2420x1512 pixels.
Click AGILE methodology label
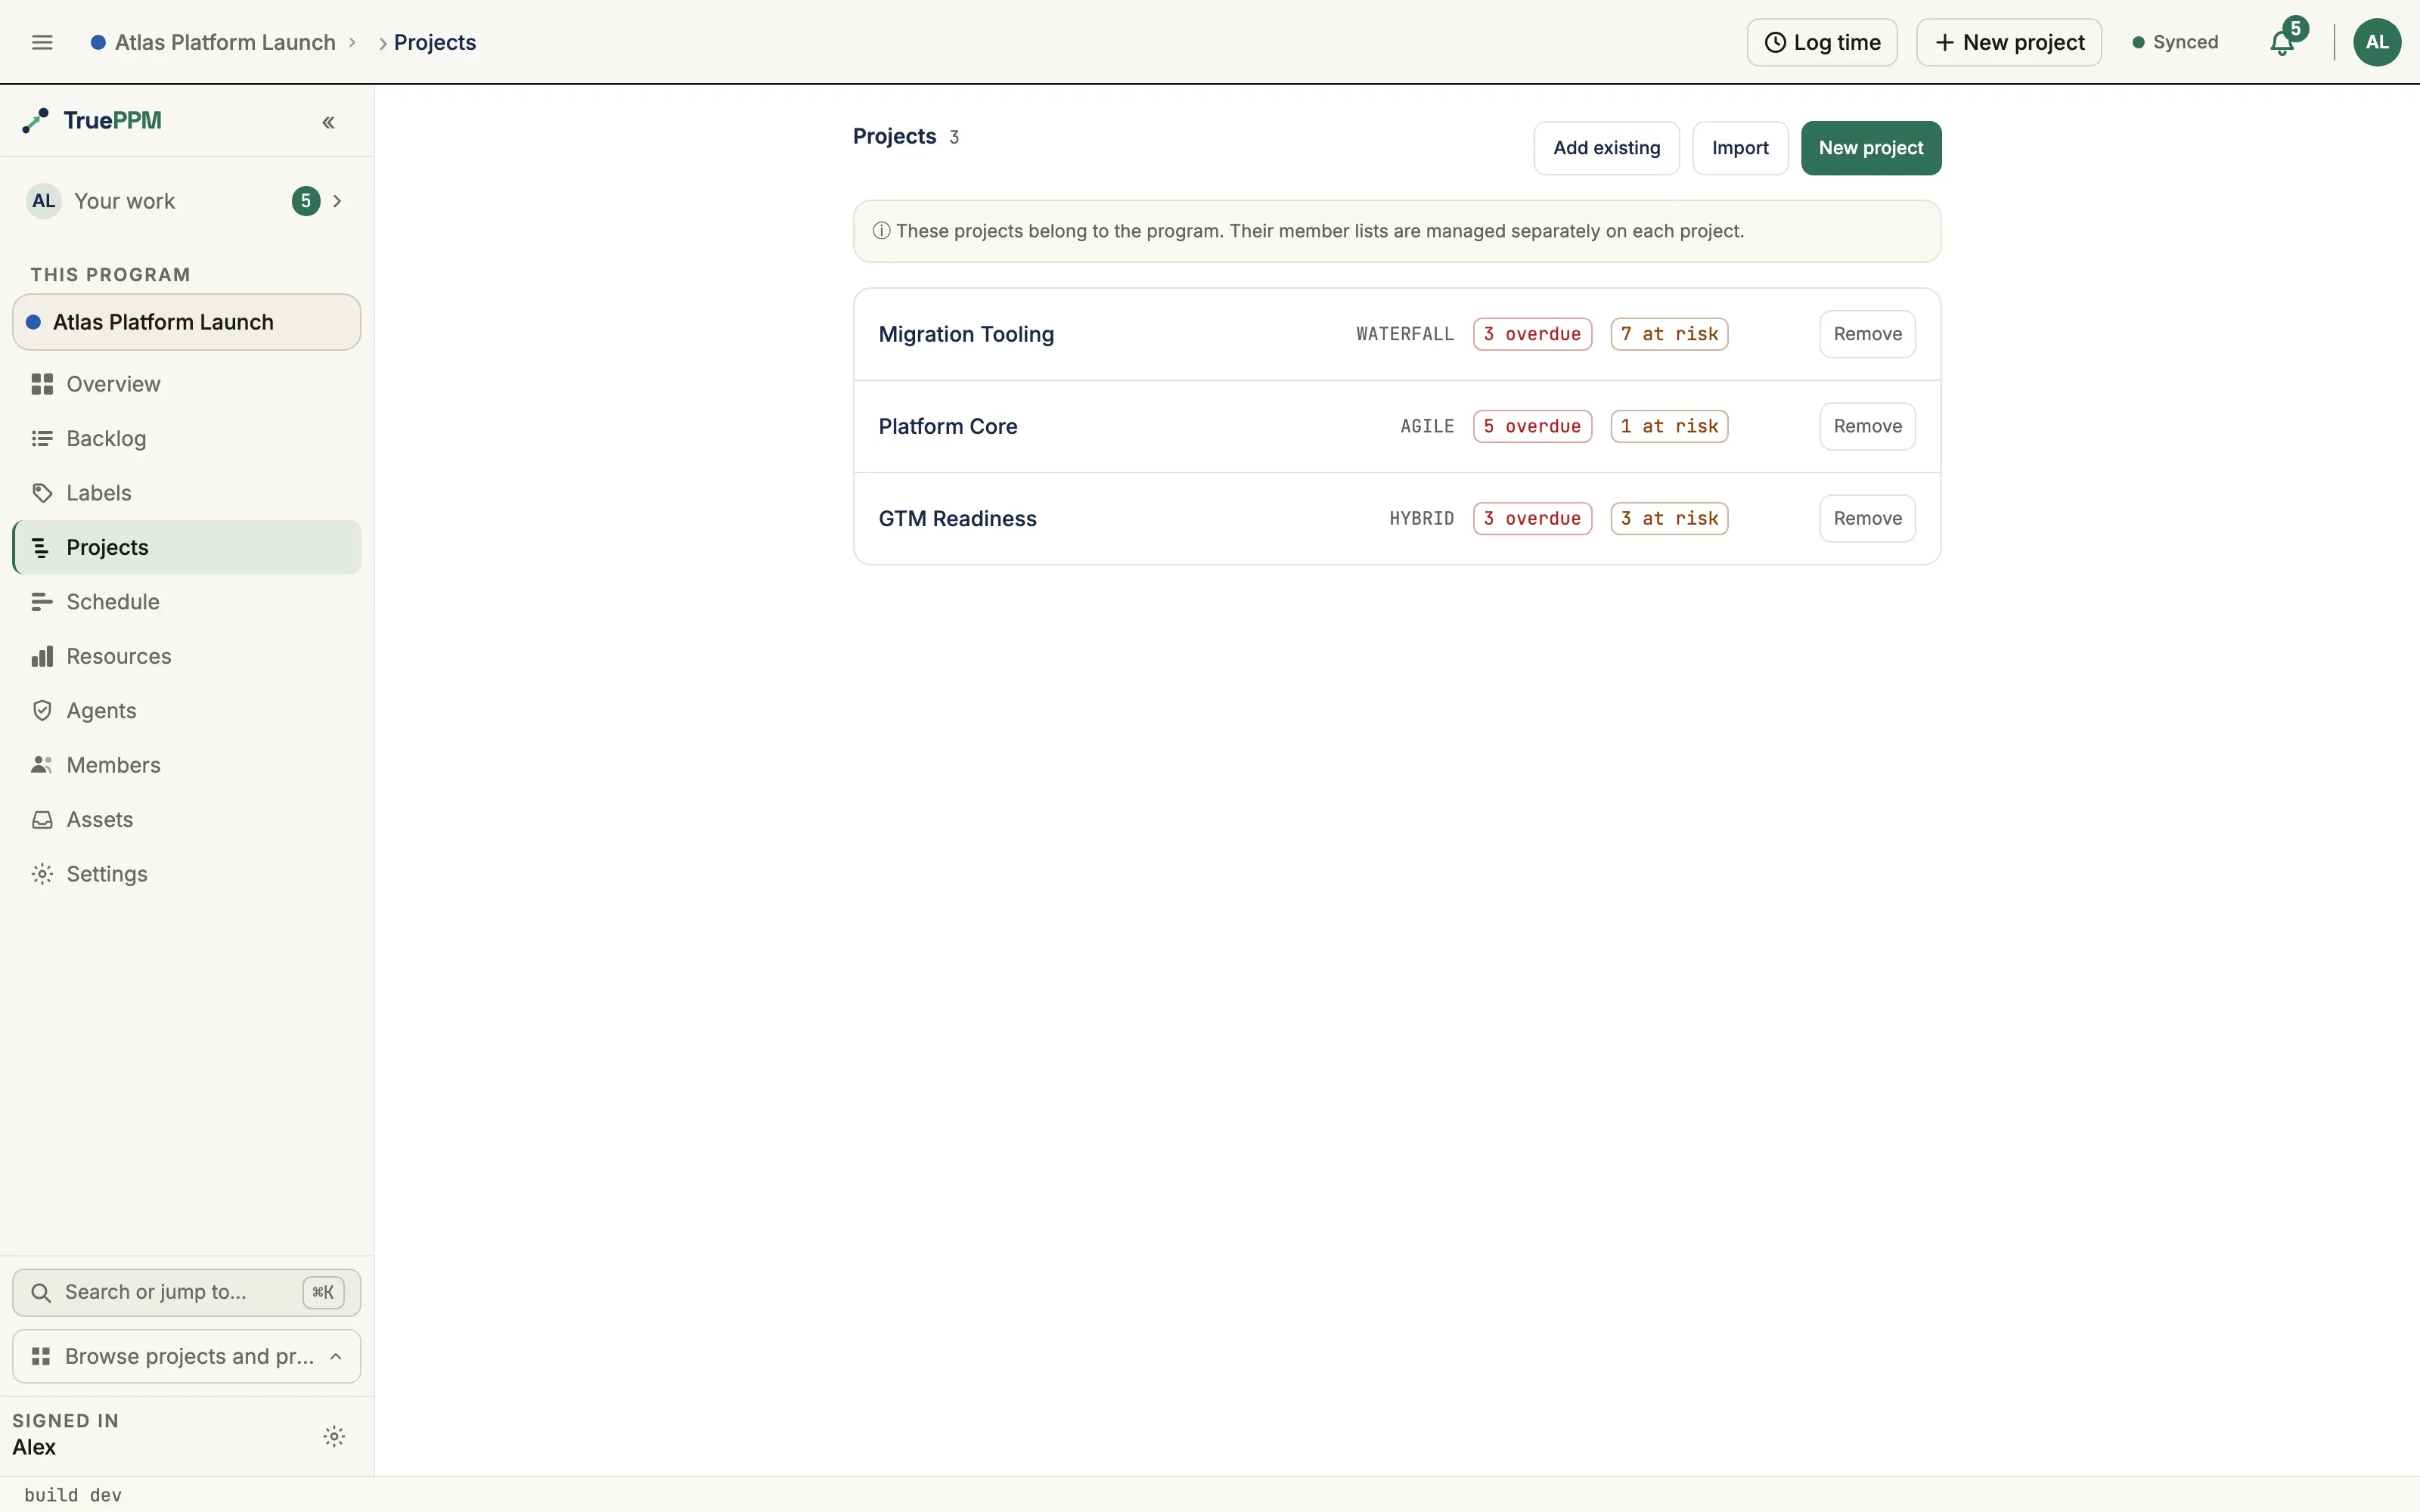click(x=1427, y=426)
